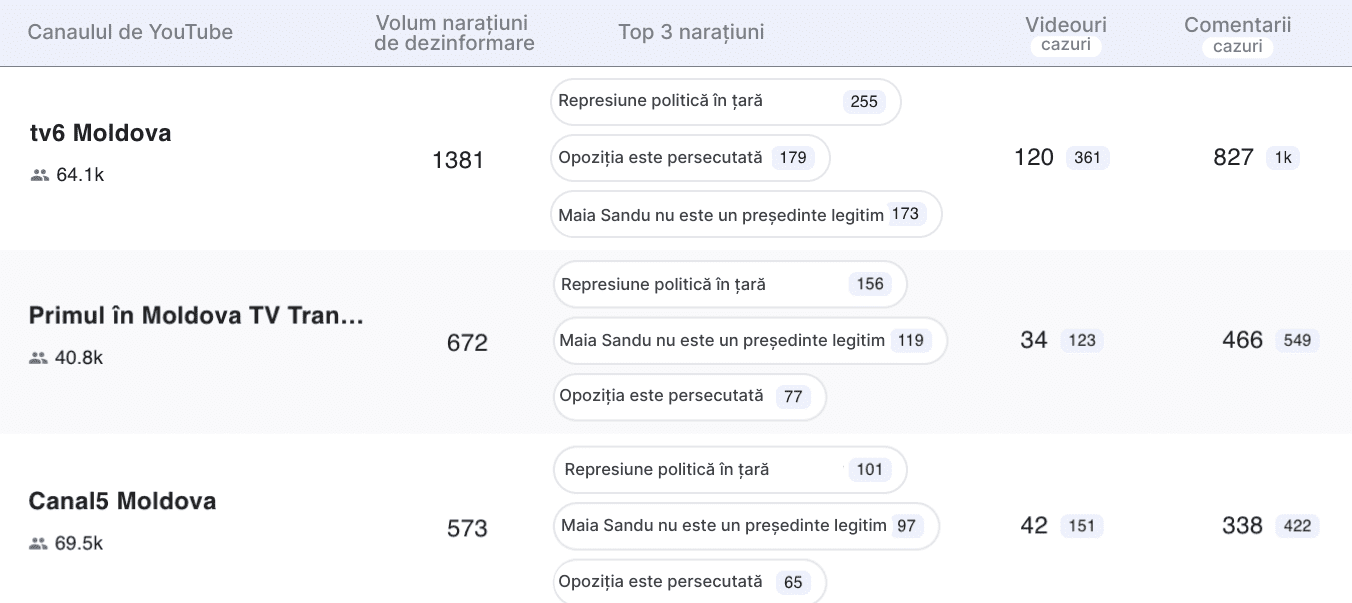Open the Primul în Moldova TV channel
1352x603 pixels.
point(196,316)
